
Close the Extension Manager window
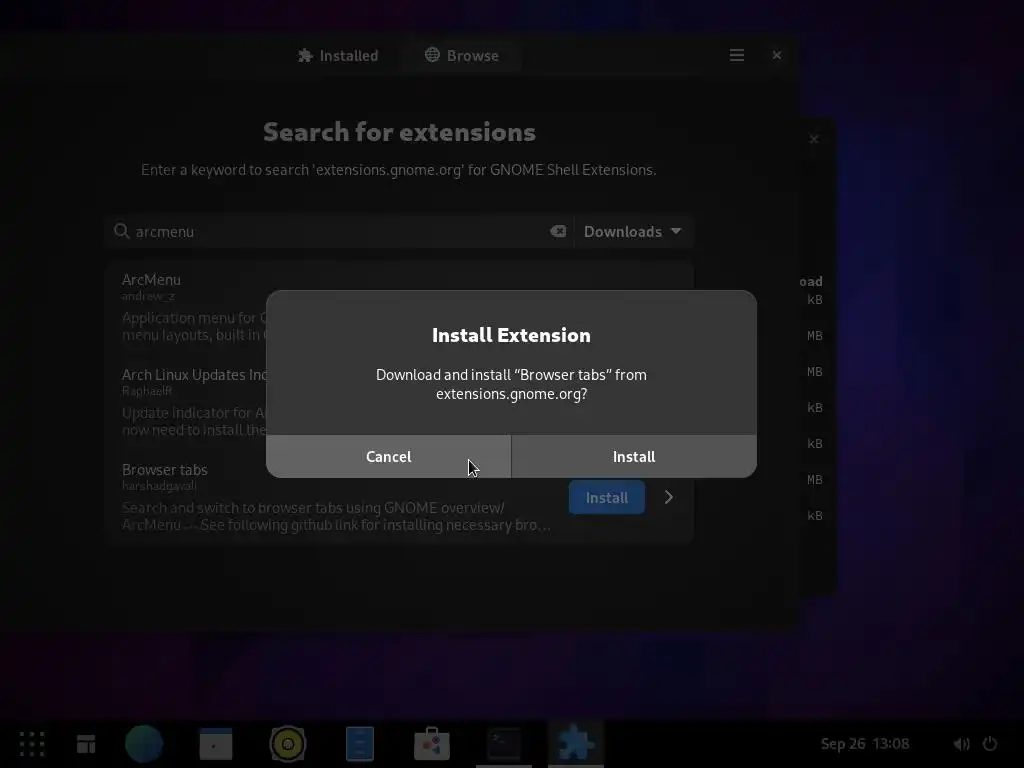[x=776, y=56]
